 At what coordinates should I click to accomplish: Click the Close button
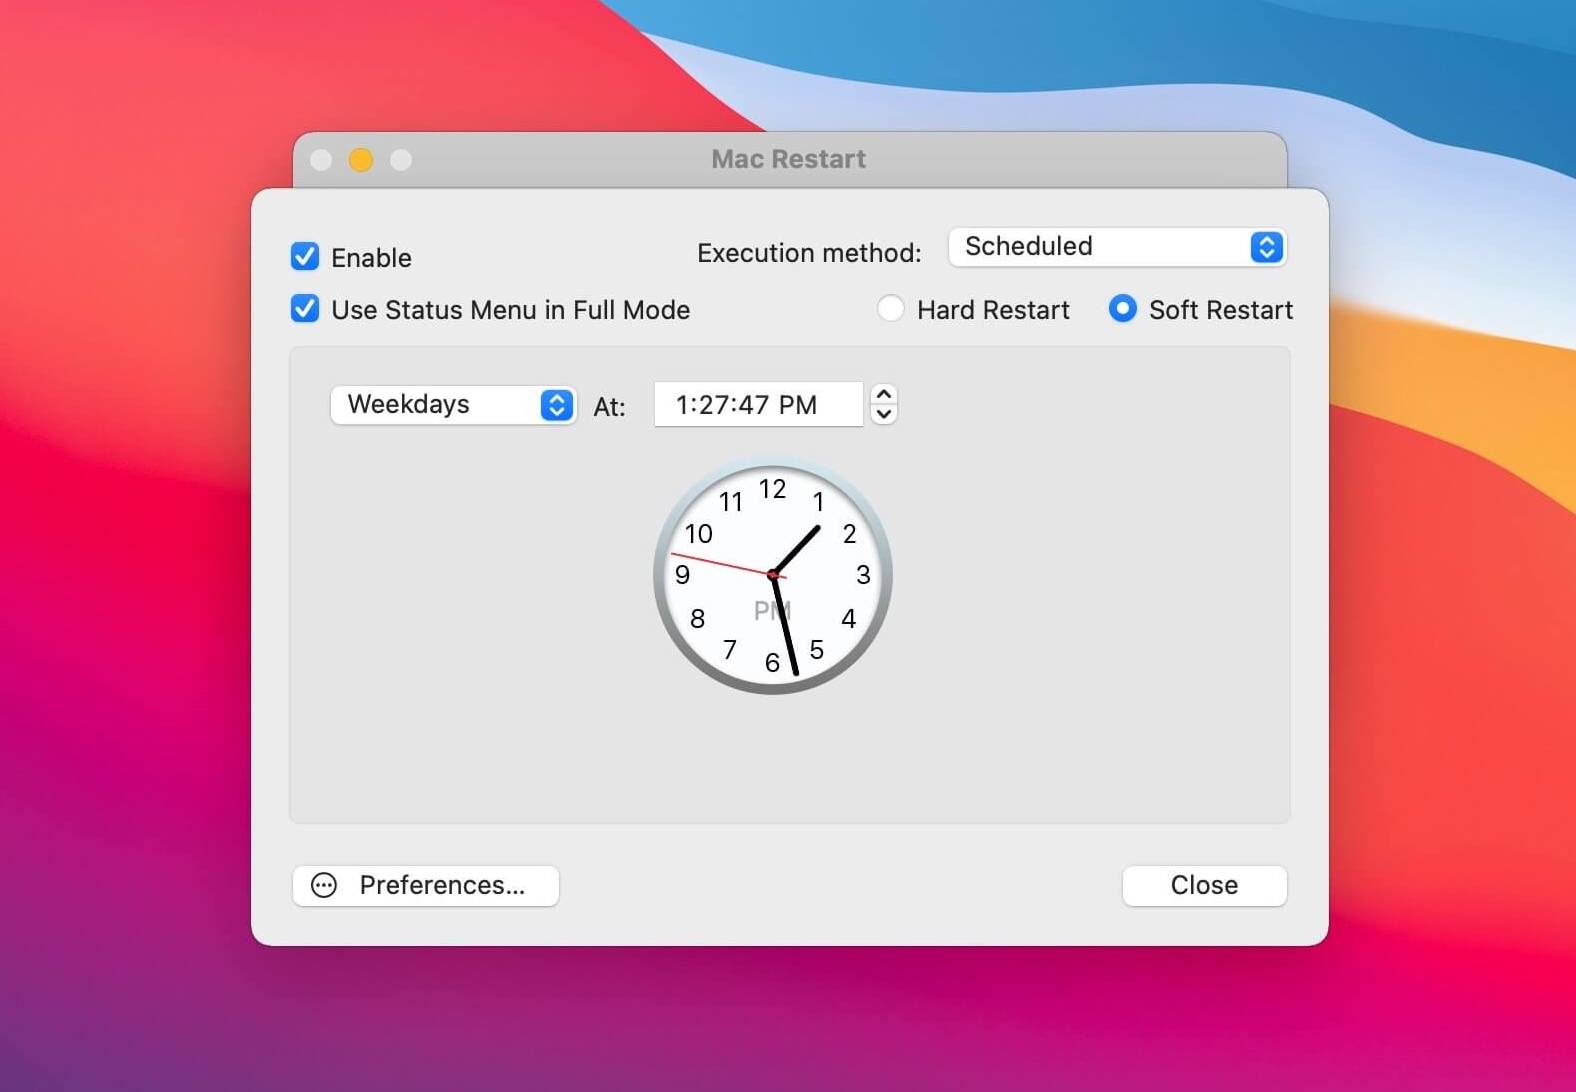[x=1205, y=886]
